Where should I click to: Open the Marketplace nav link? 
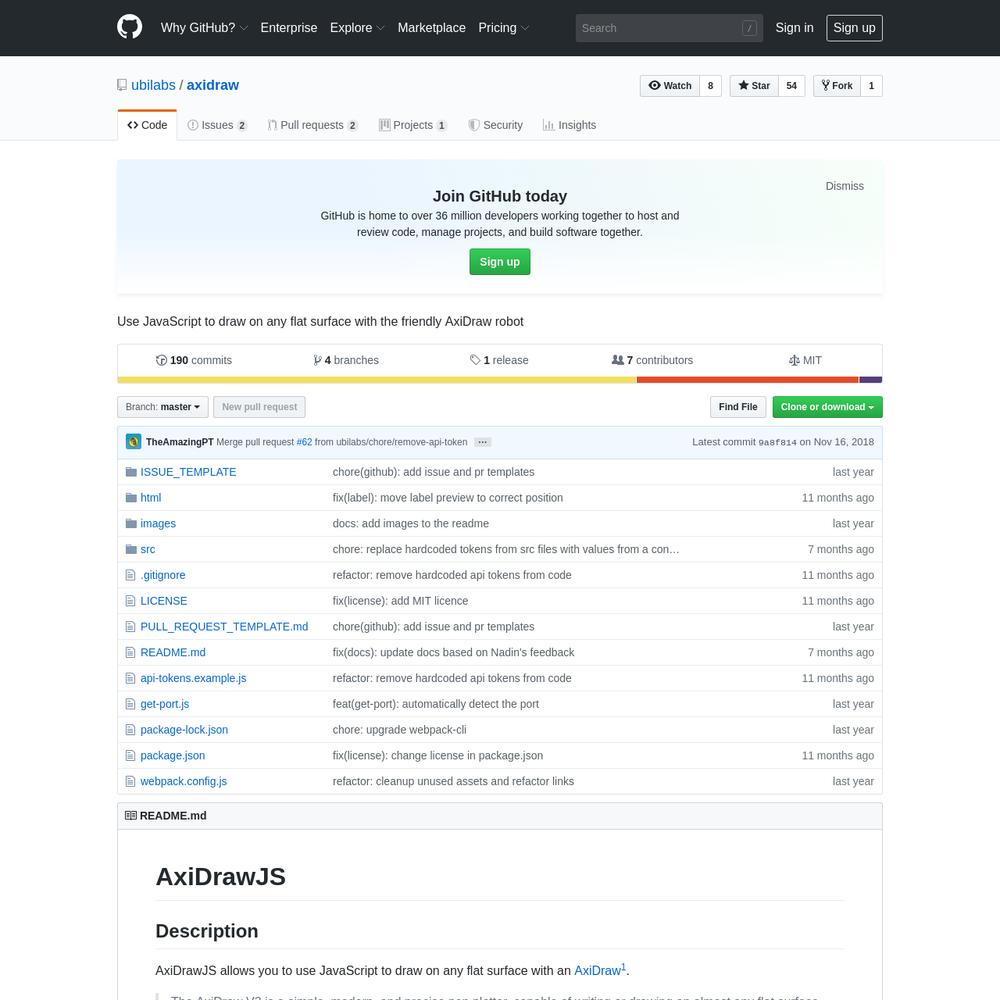(x=432, y=28)
